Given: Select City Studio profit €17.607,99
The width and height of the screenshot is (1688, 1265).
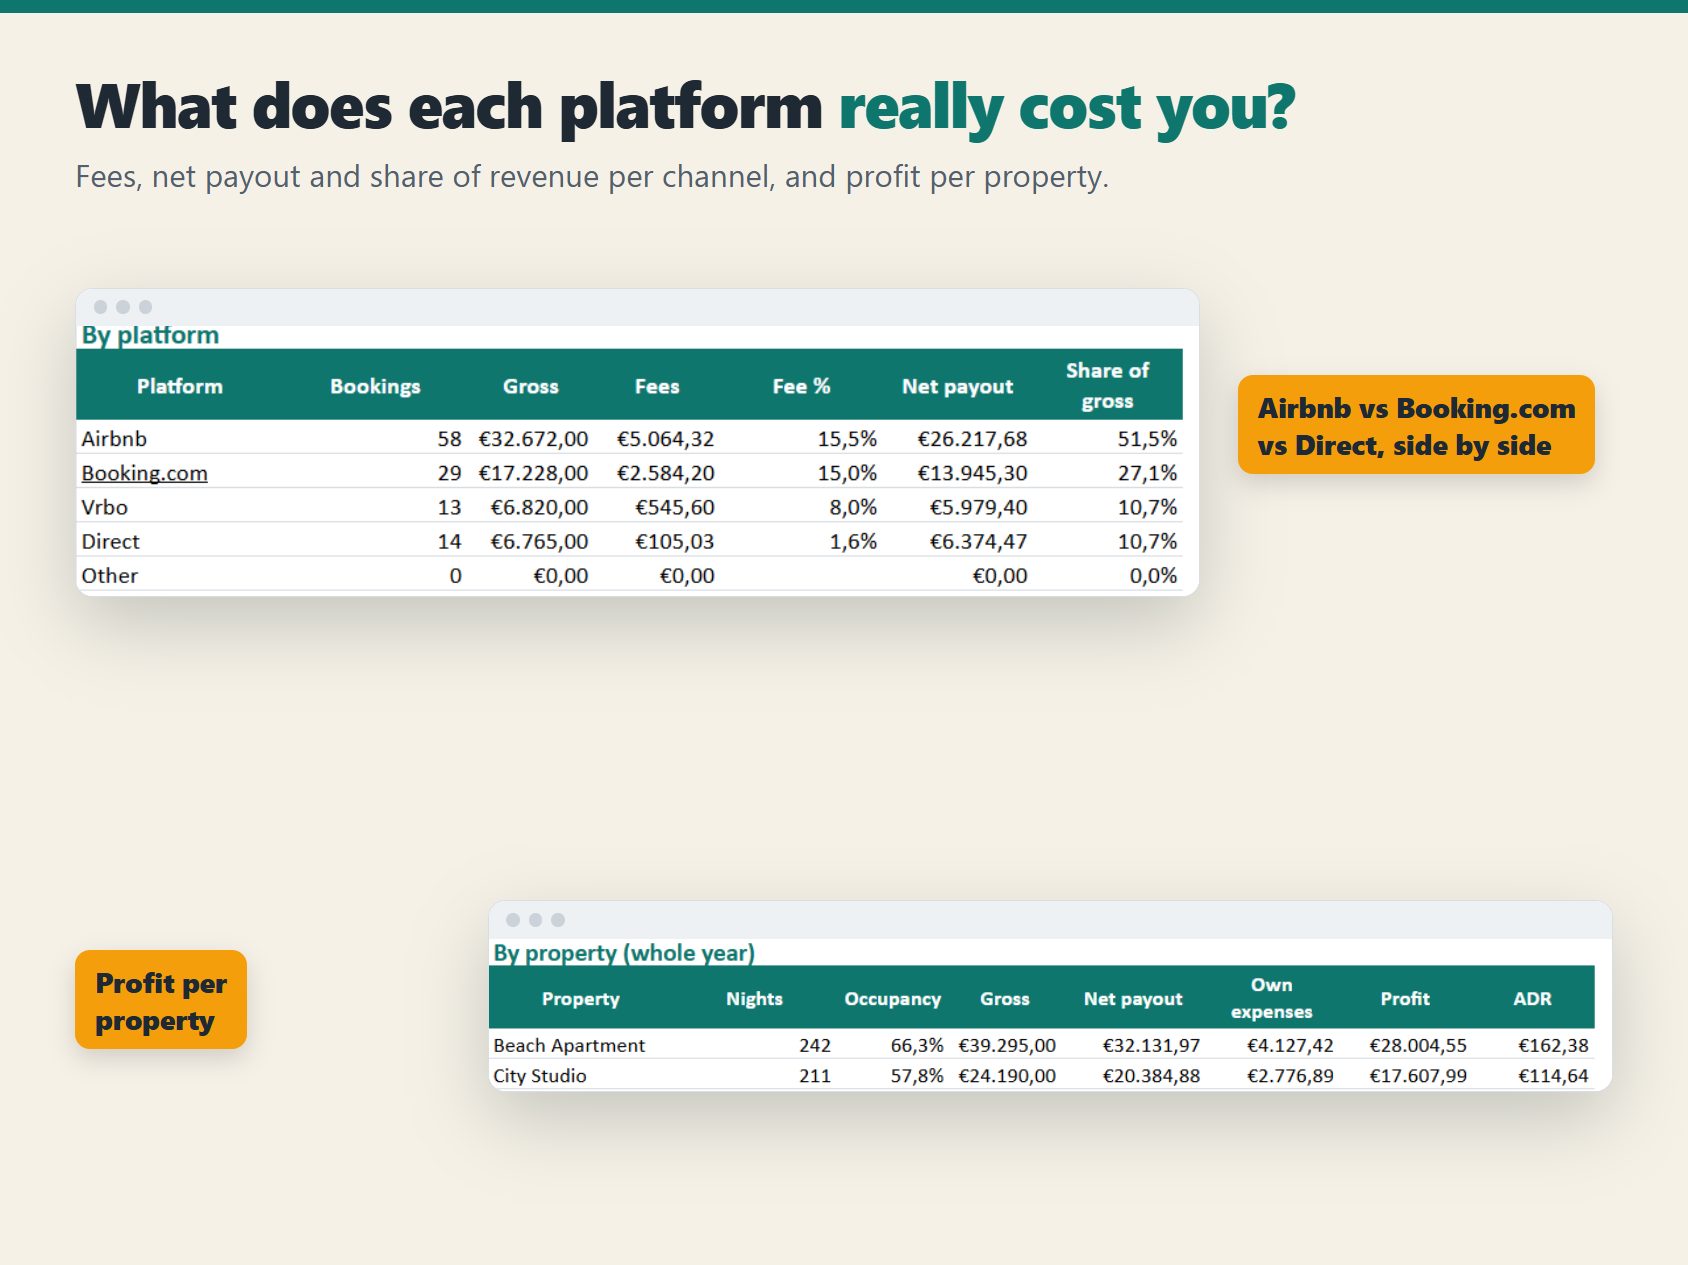Looking at the screenshot, I should tap(1418, 1076).
